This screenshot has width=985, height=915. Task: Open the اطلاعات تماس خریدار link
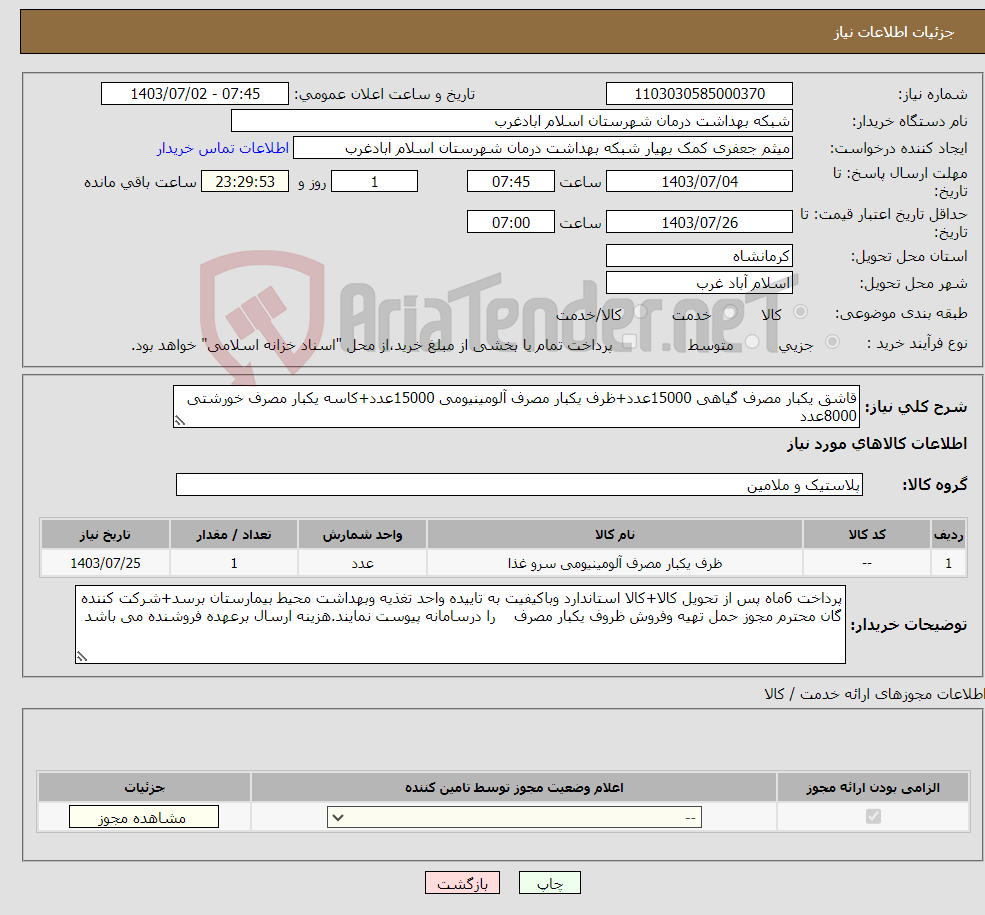tap(223, 148)
